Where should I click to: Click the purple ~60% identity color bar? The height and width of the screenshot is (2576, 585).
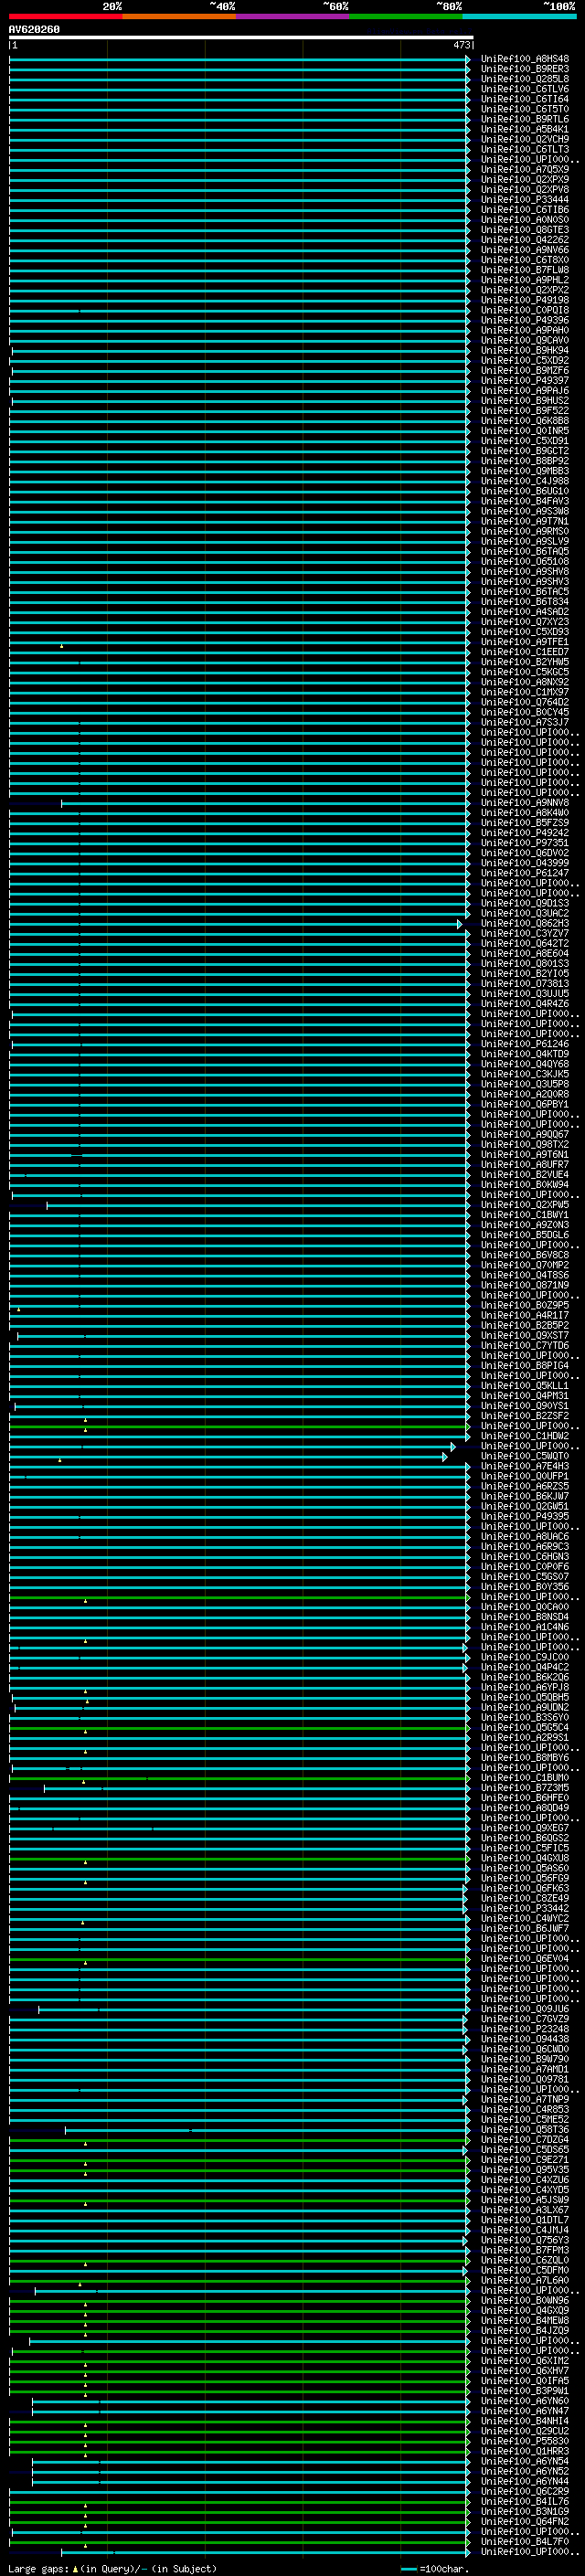[293, 16]
